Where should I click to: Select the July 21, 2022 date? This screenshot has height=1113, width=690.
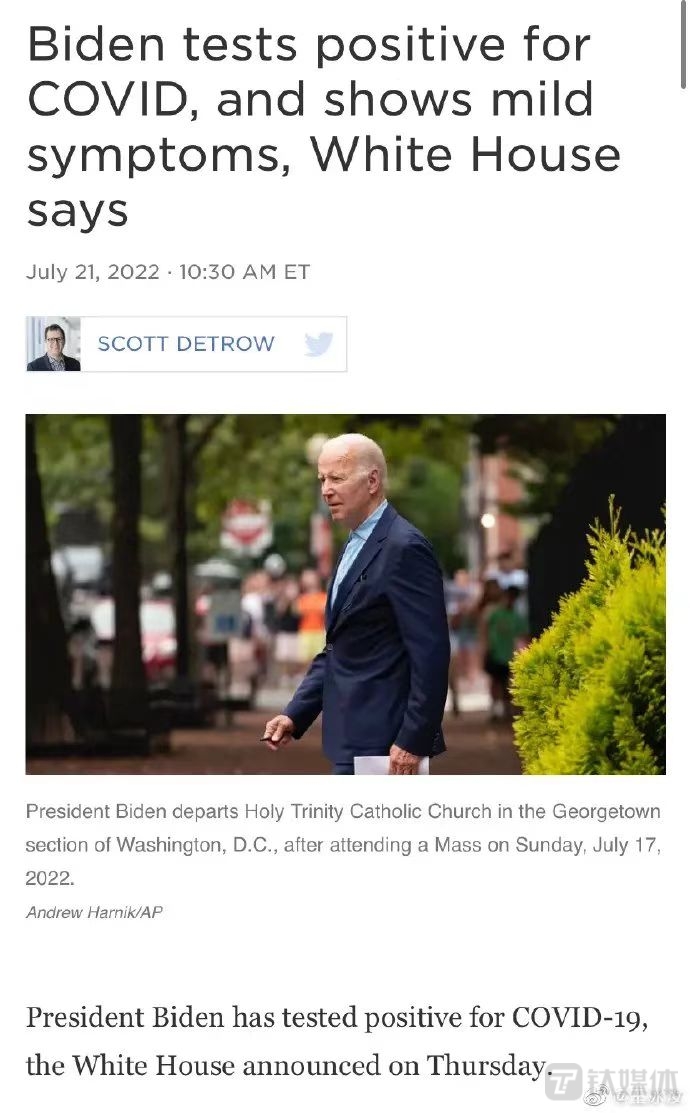click(93, 272)
